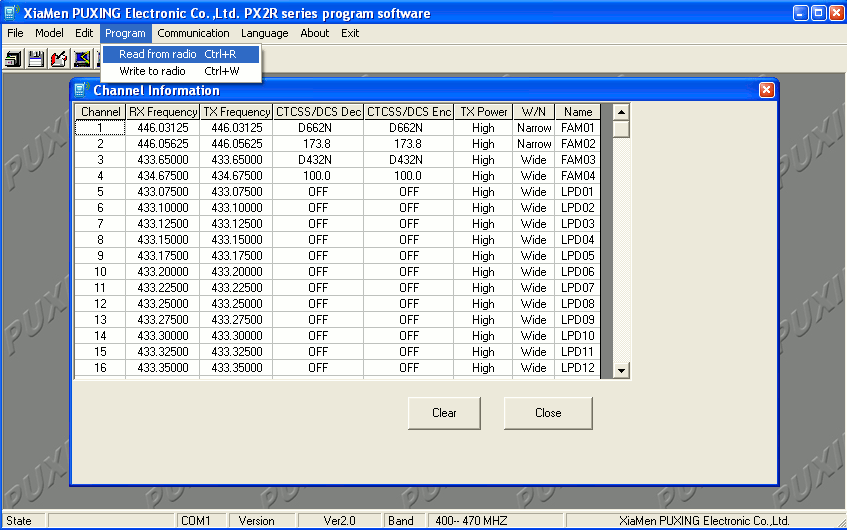The width and height of the screenshot is (847, 530).
Task: Click the Close button below the table
Action: tap(548, 413)
